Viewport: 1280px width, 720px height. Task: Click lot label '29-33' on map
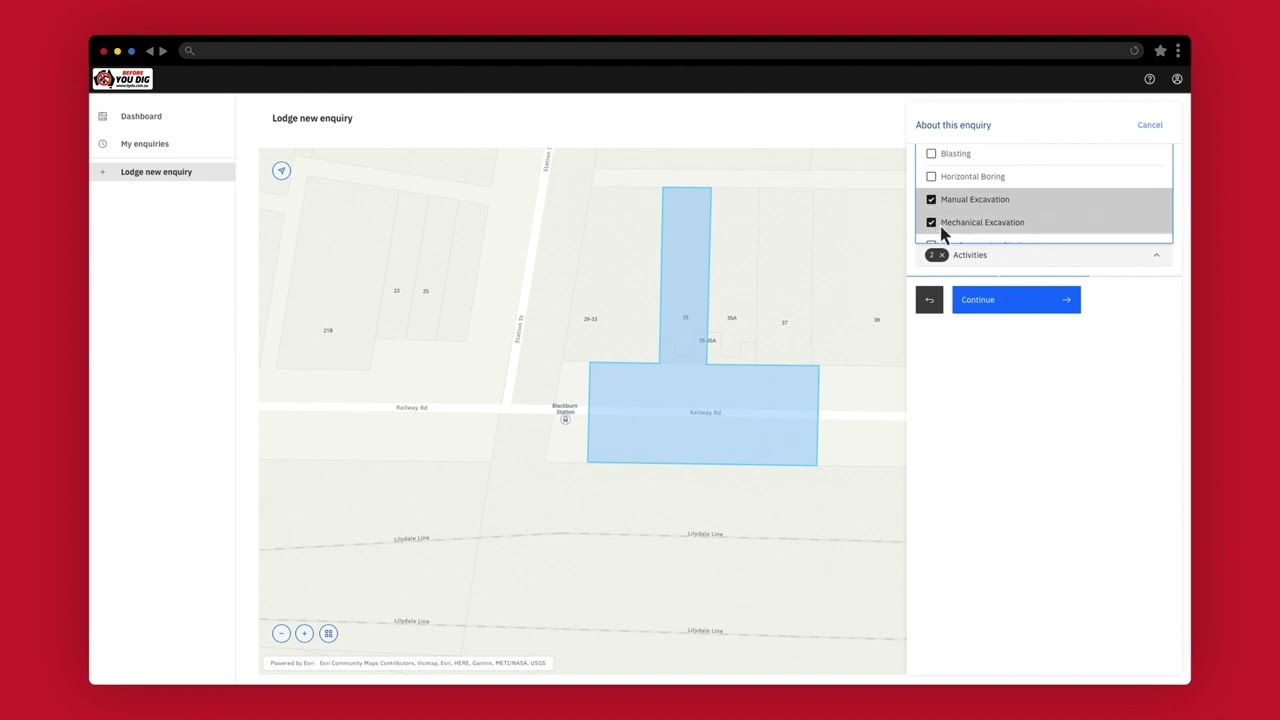pyautogui.click(x=590, y=319)
